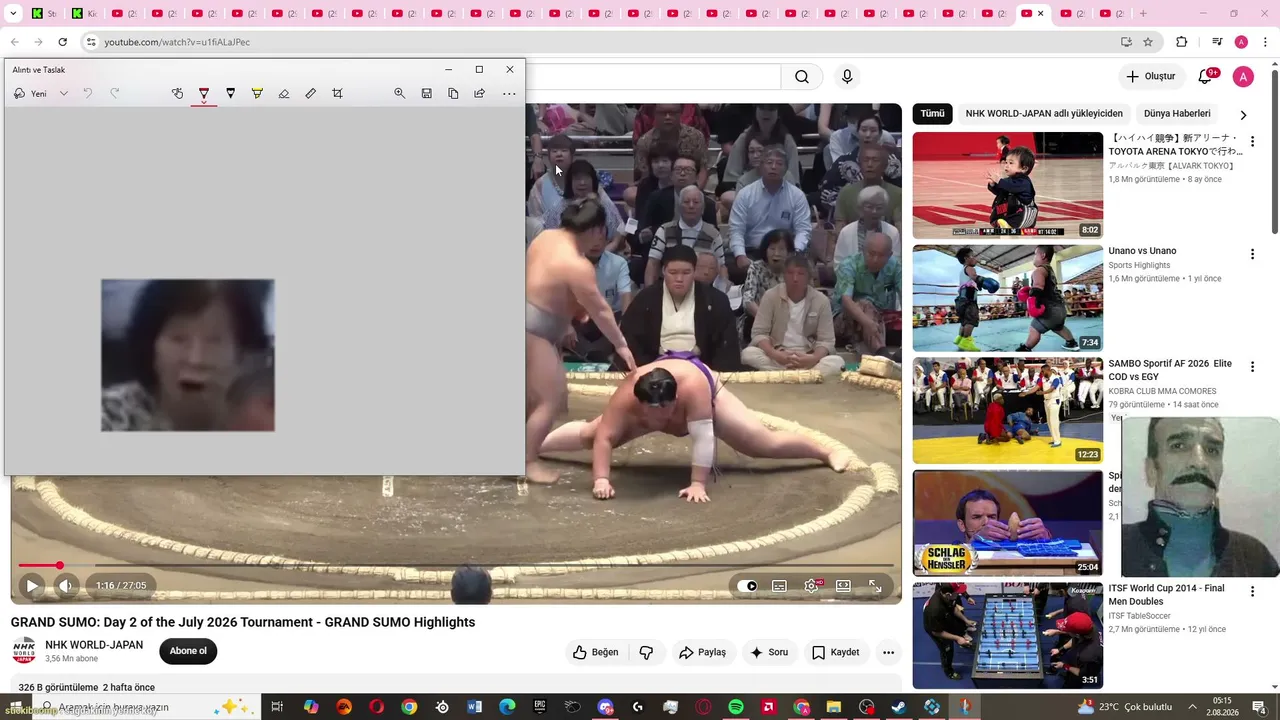
Task: Enter fullscreen in the video player
Action: point(875,586)
